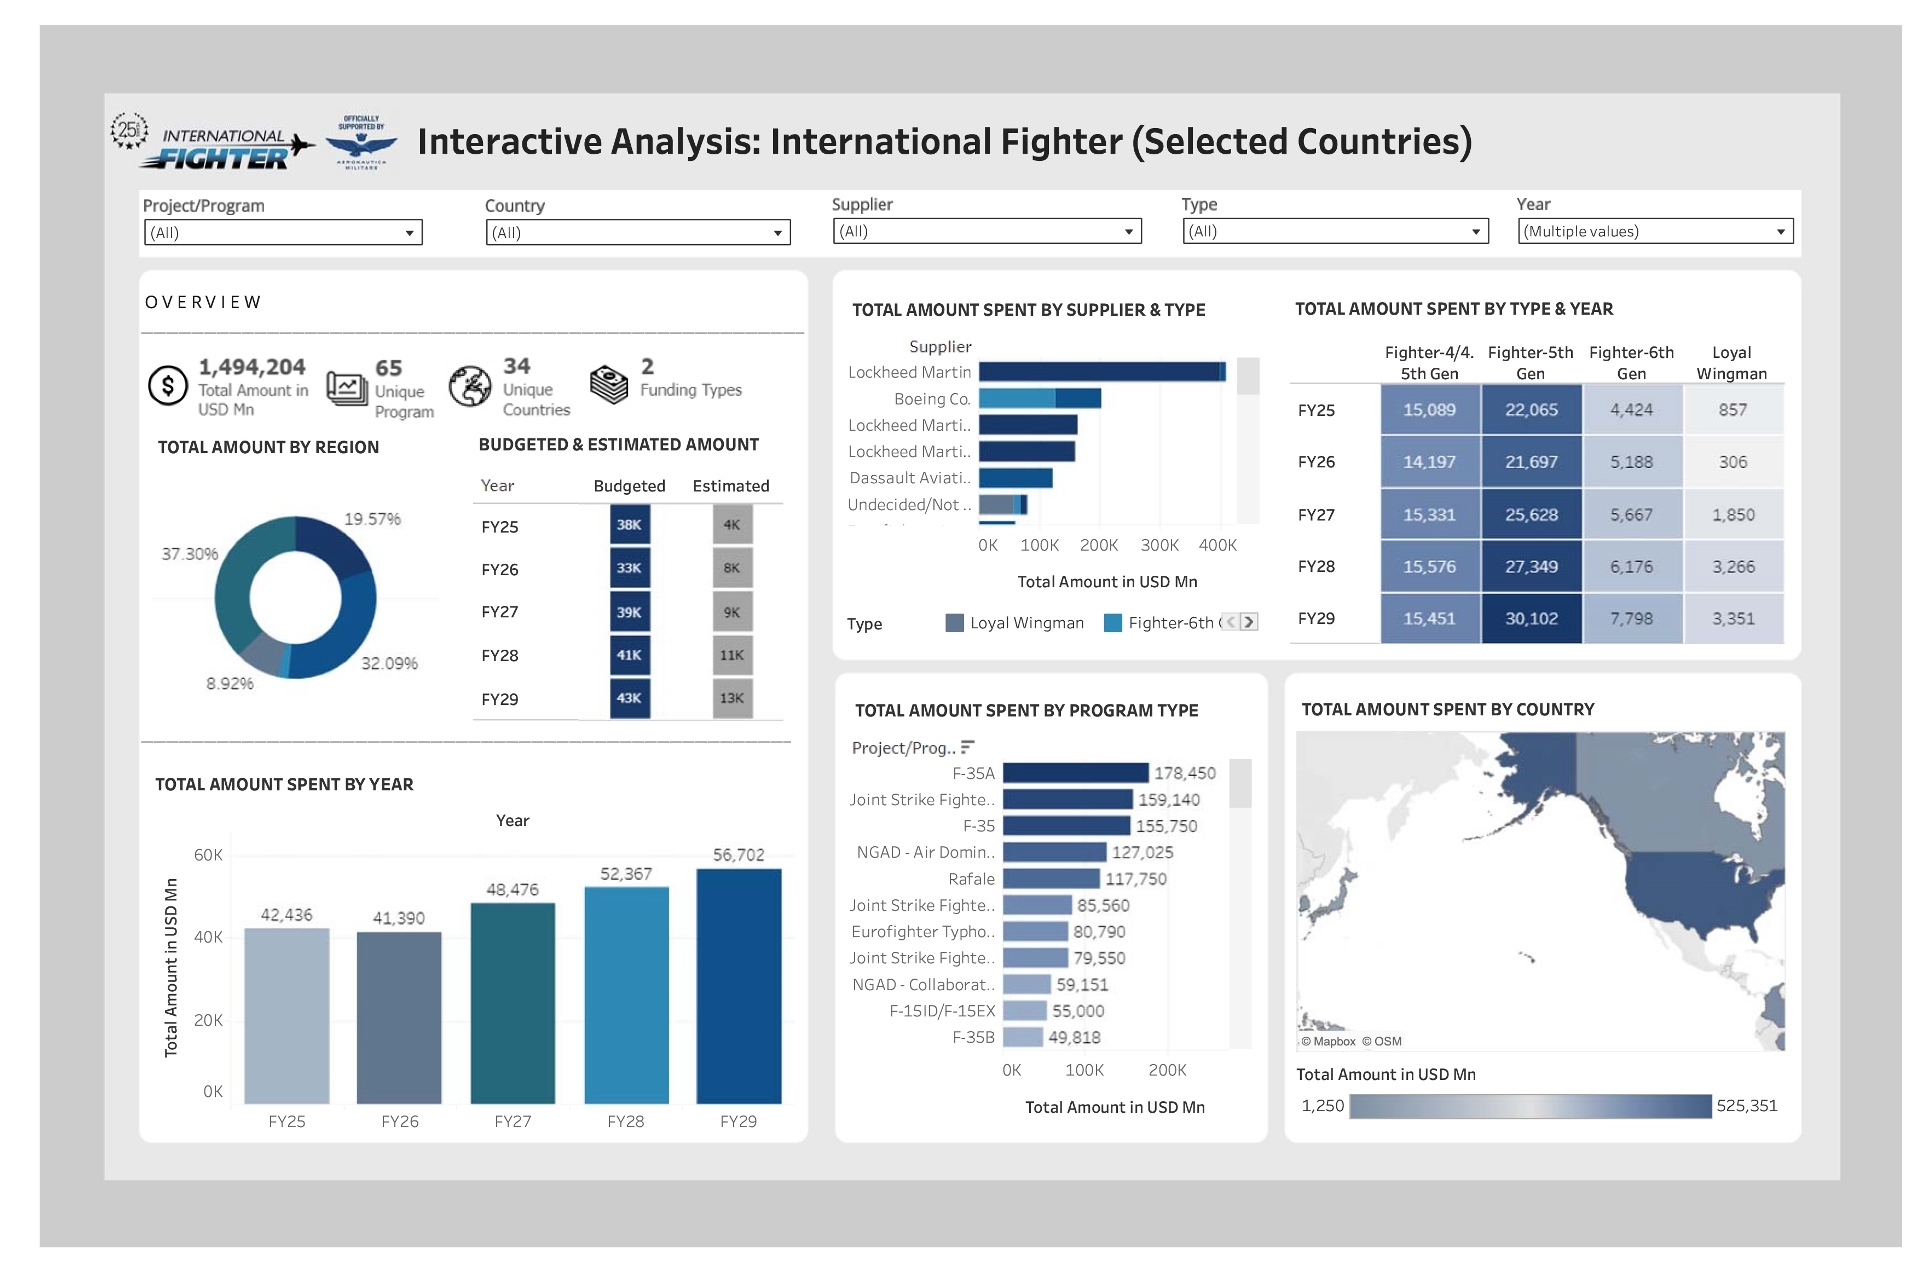Click the OSM attribution link on map
1920x1268 pixels.
1386,1041
